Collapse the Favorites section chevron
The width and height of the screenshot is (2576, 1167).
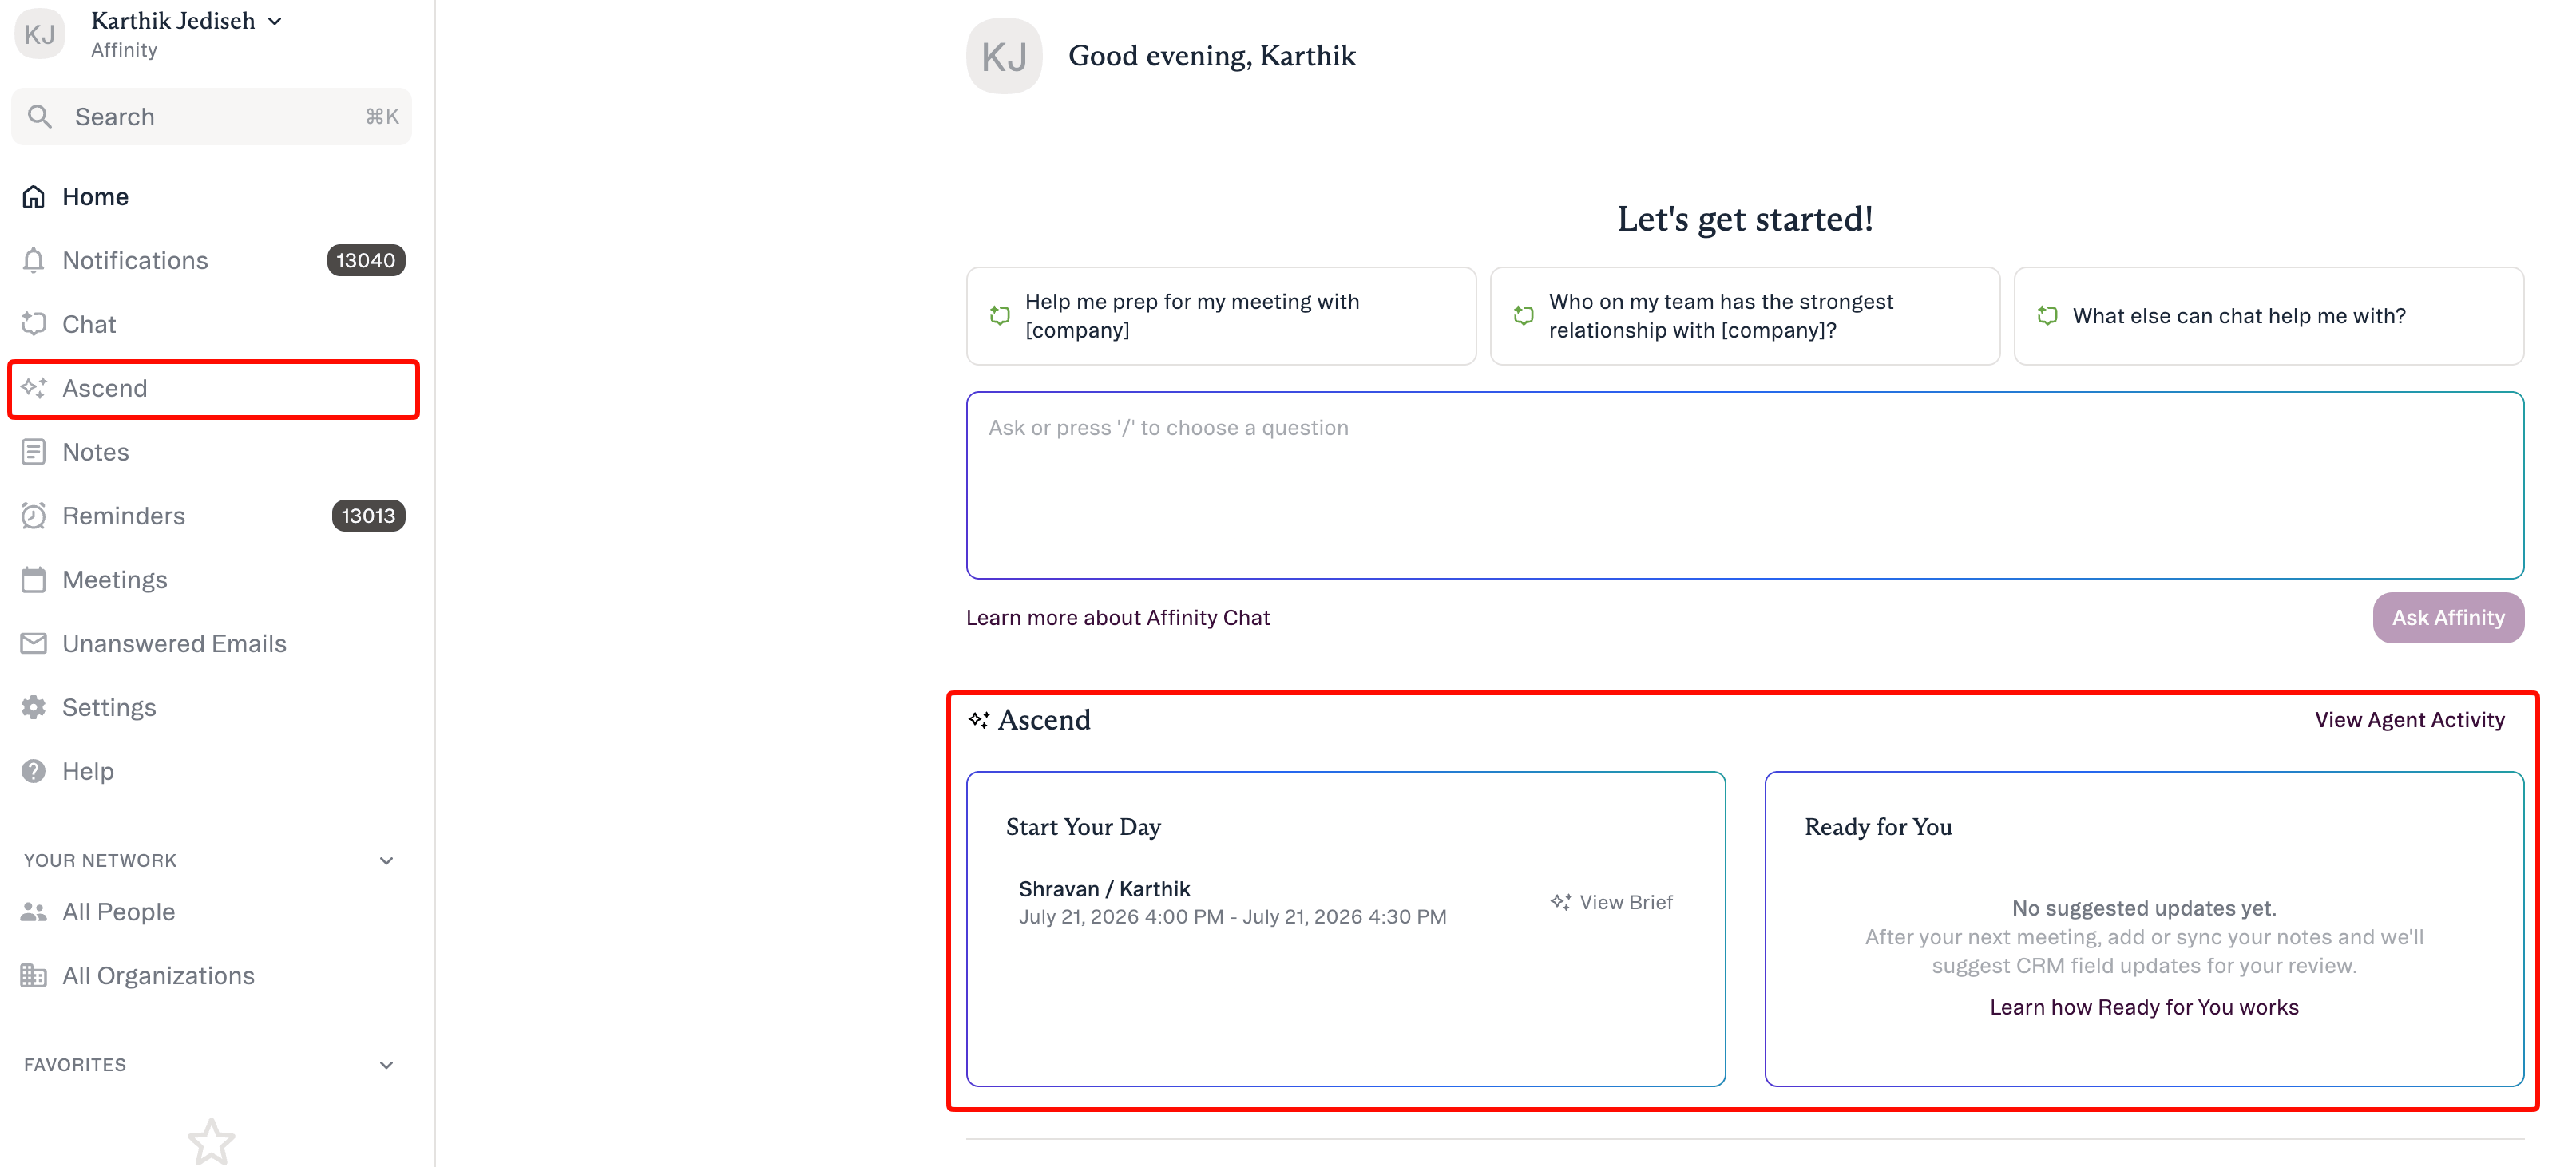pyautogui.click(x=386, y=1065)
